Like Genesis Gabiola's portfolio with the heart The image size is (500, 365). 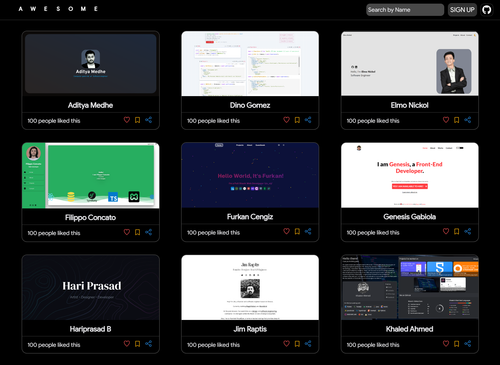click(446, 231)
